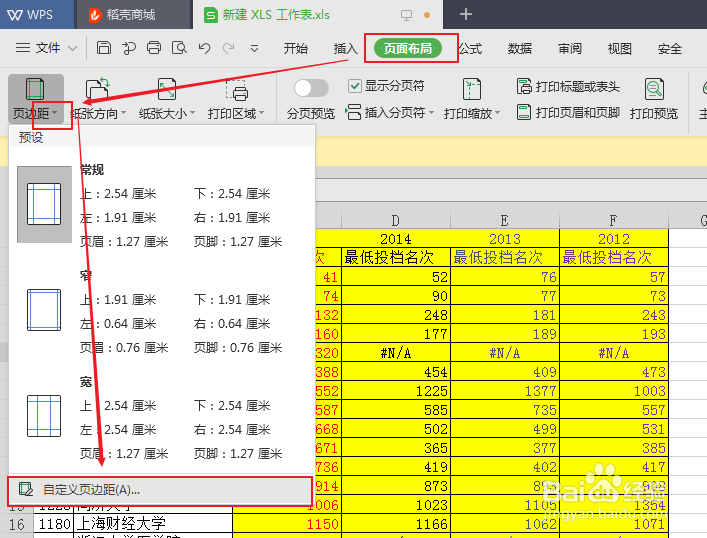Click the 纸张大小 paper size icon
The image size is (707, 538).
point(167,88)
